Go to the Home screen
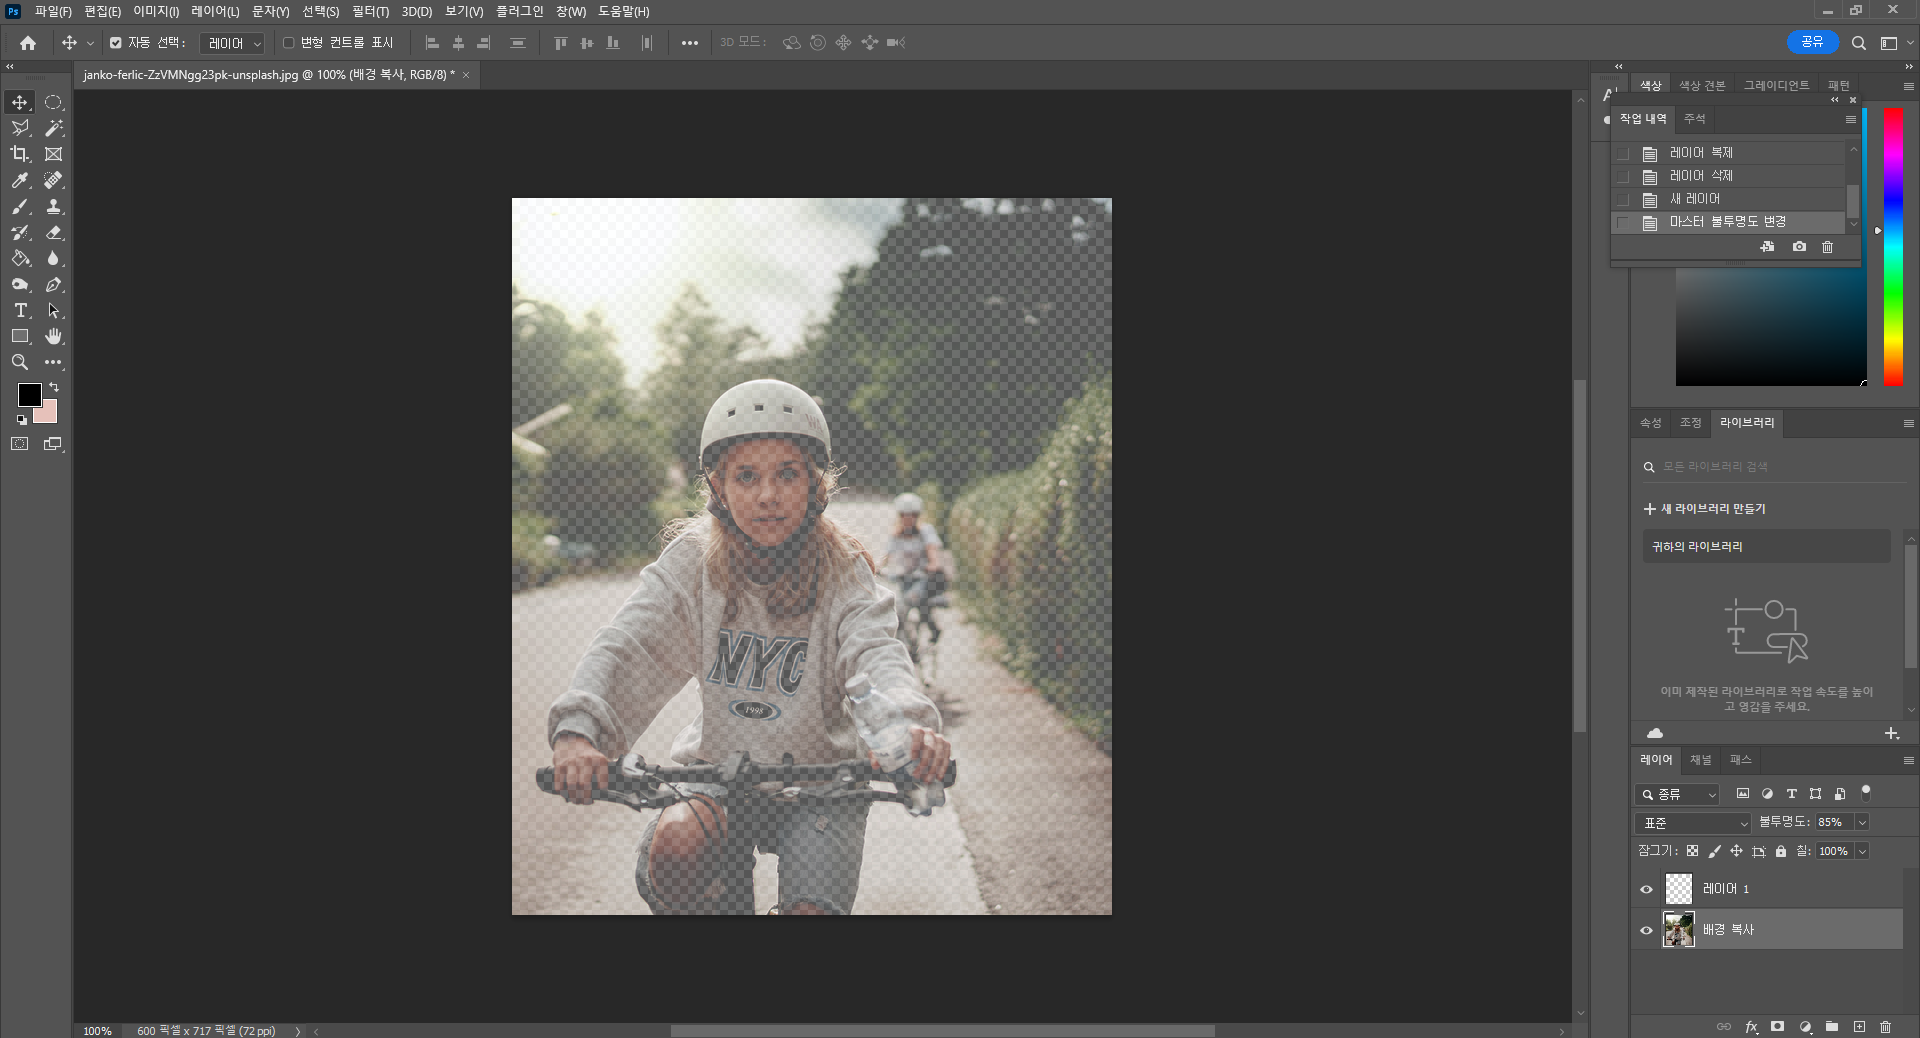 click(x=28, y=43)
